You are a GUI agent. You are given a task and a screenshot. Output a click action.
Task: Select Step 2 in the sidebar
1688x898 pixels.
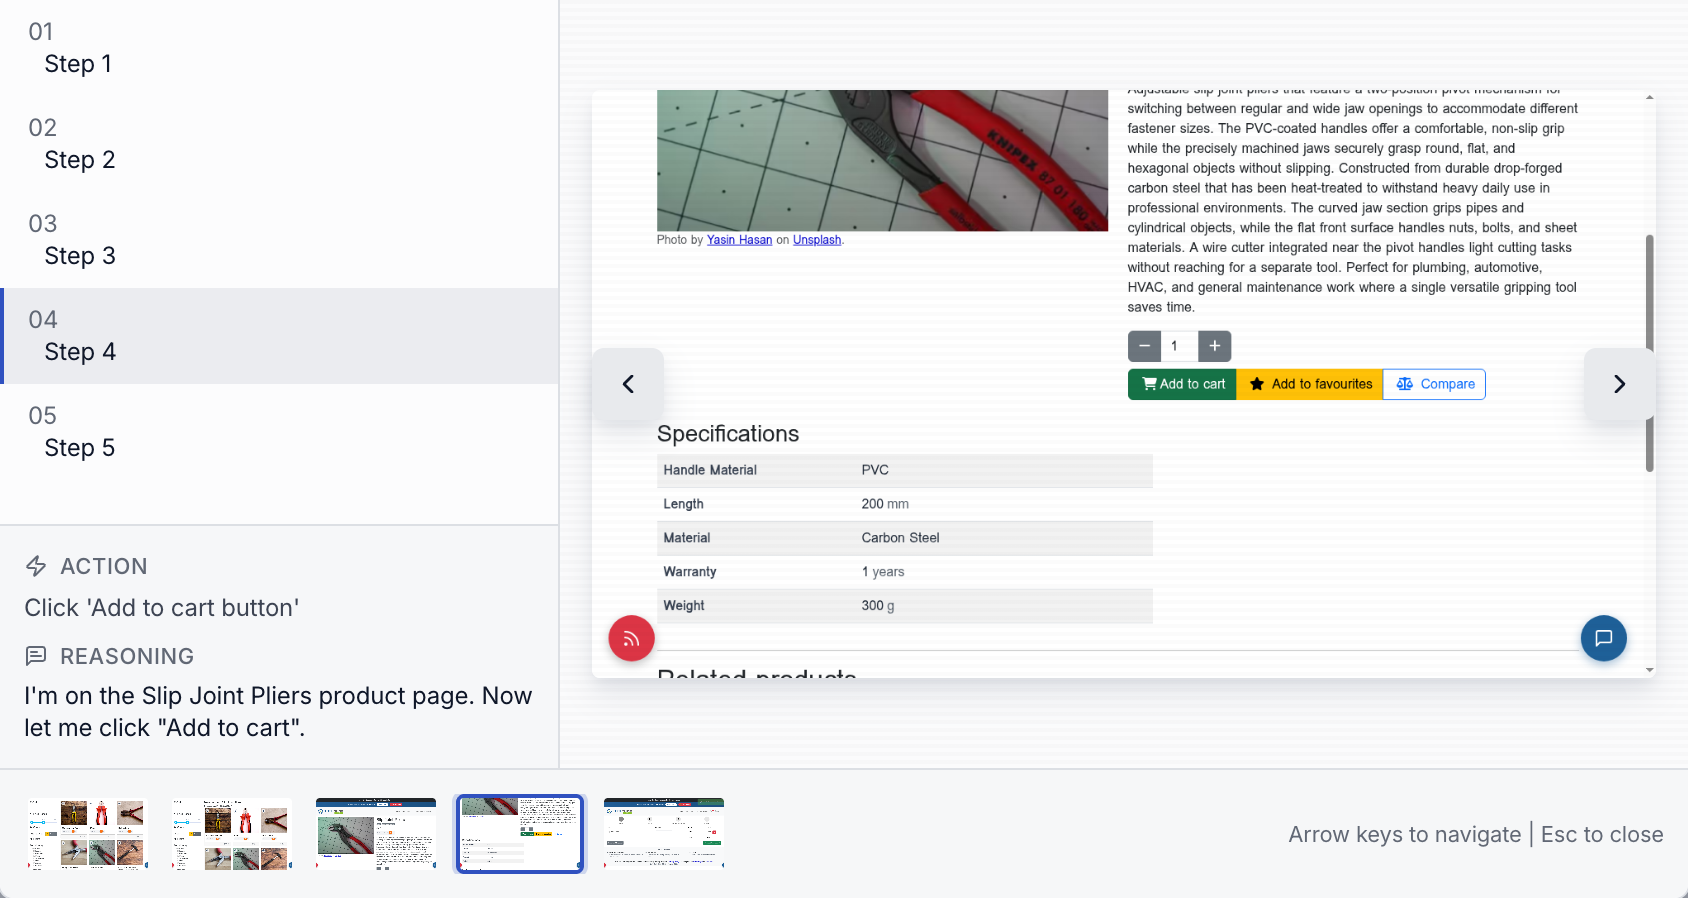pyautogui.click(x=279, y=144)
